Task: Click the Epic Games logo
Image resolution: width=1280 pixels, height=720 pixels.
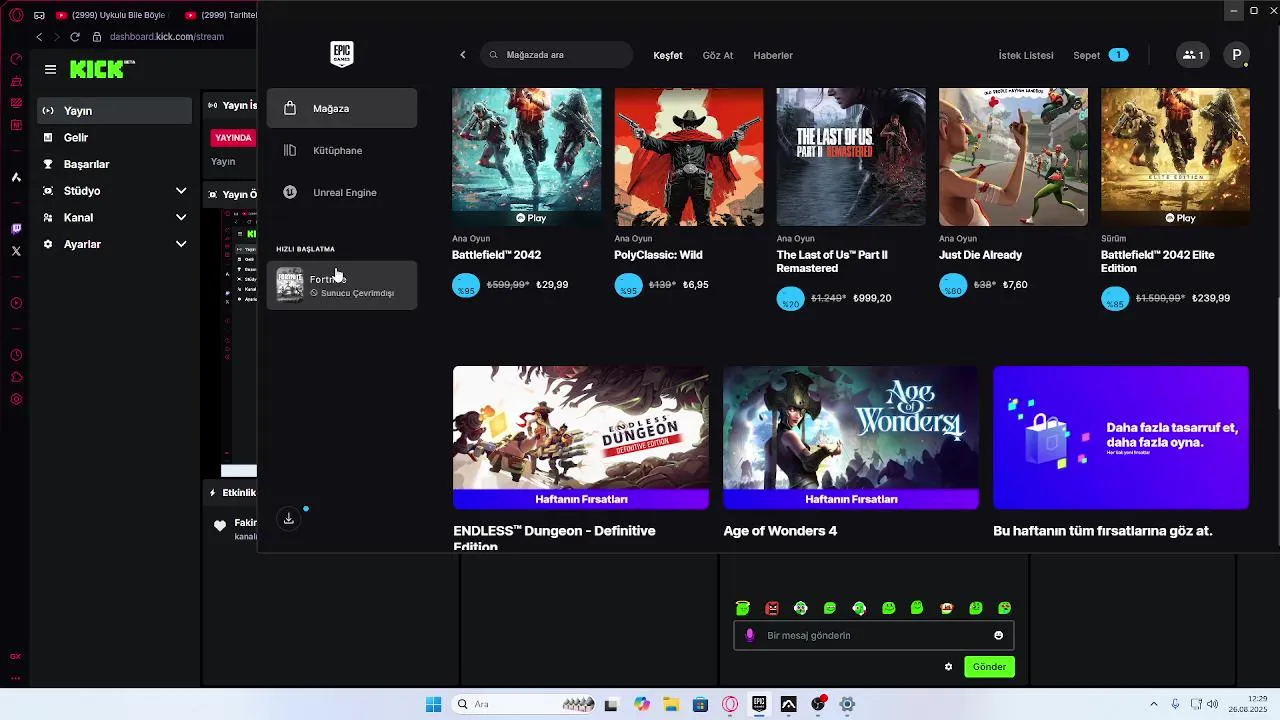Action: click(342, 54)
